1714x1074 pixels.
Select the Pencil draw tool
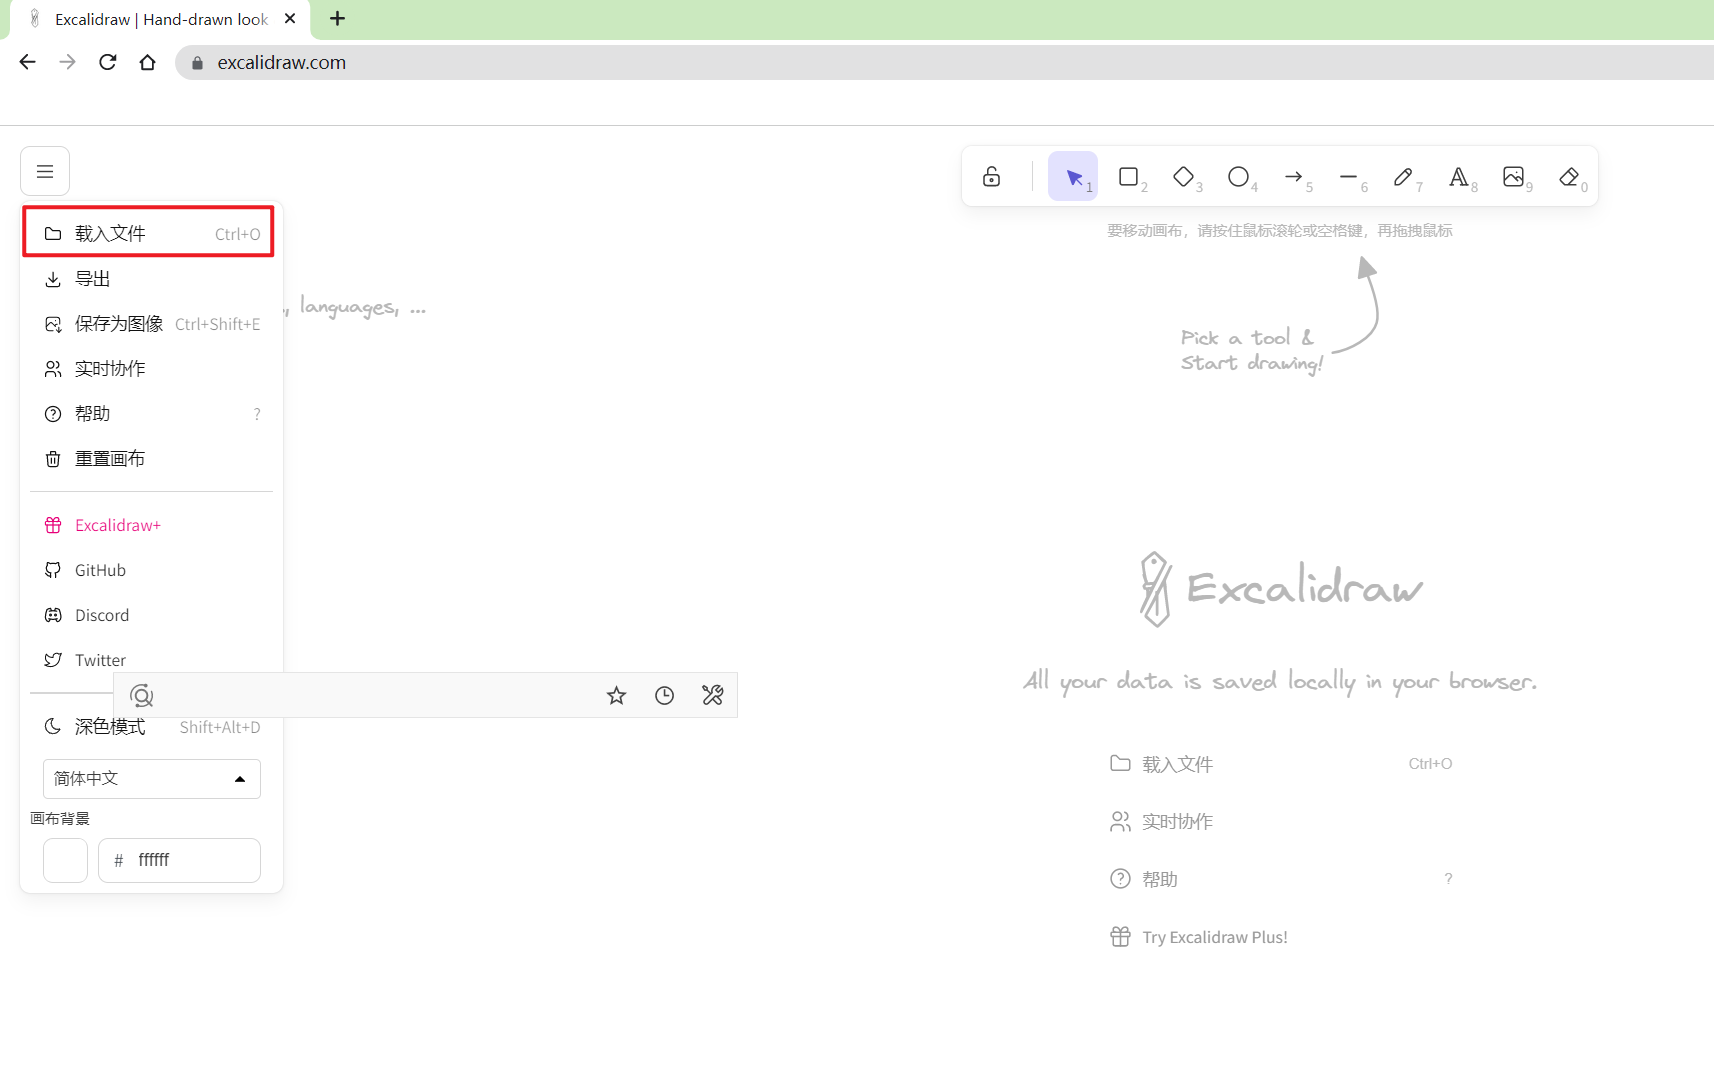(1403, 176)
